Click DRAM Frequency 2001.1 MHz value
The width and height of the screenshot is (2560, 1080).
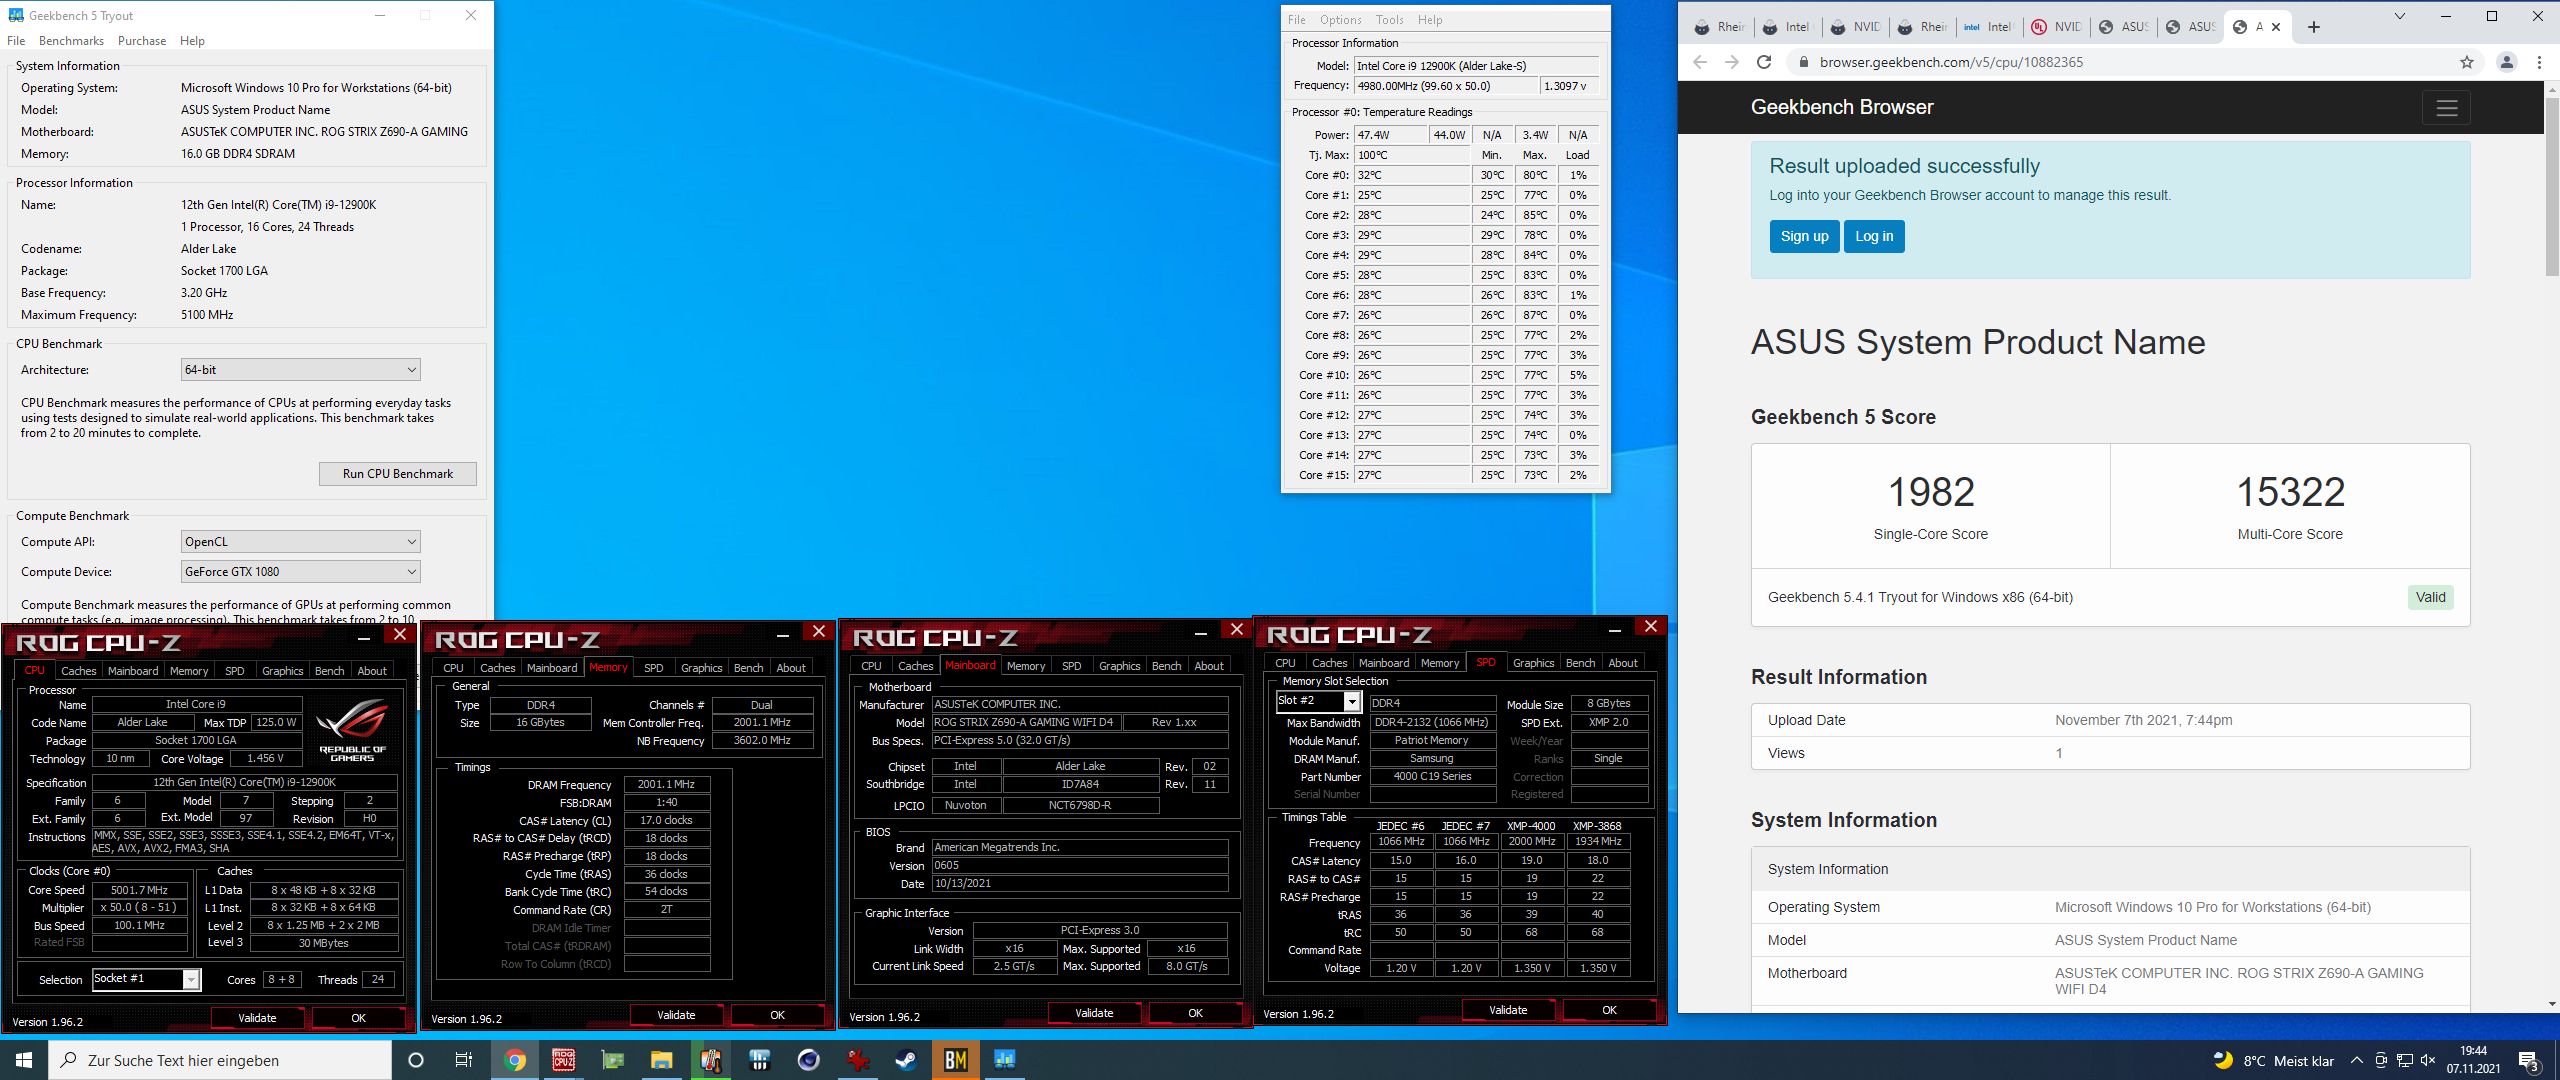(666, 785)
